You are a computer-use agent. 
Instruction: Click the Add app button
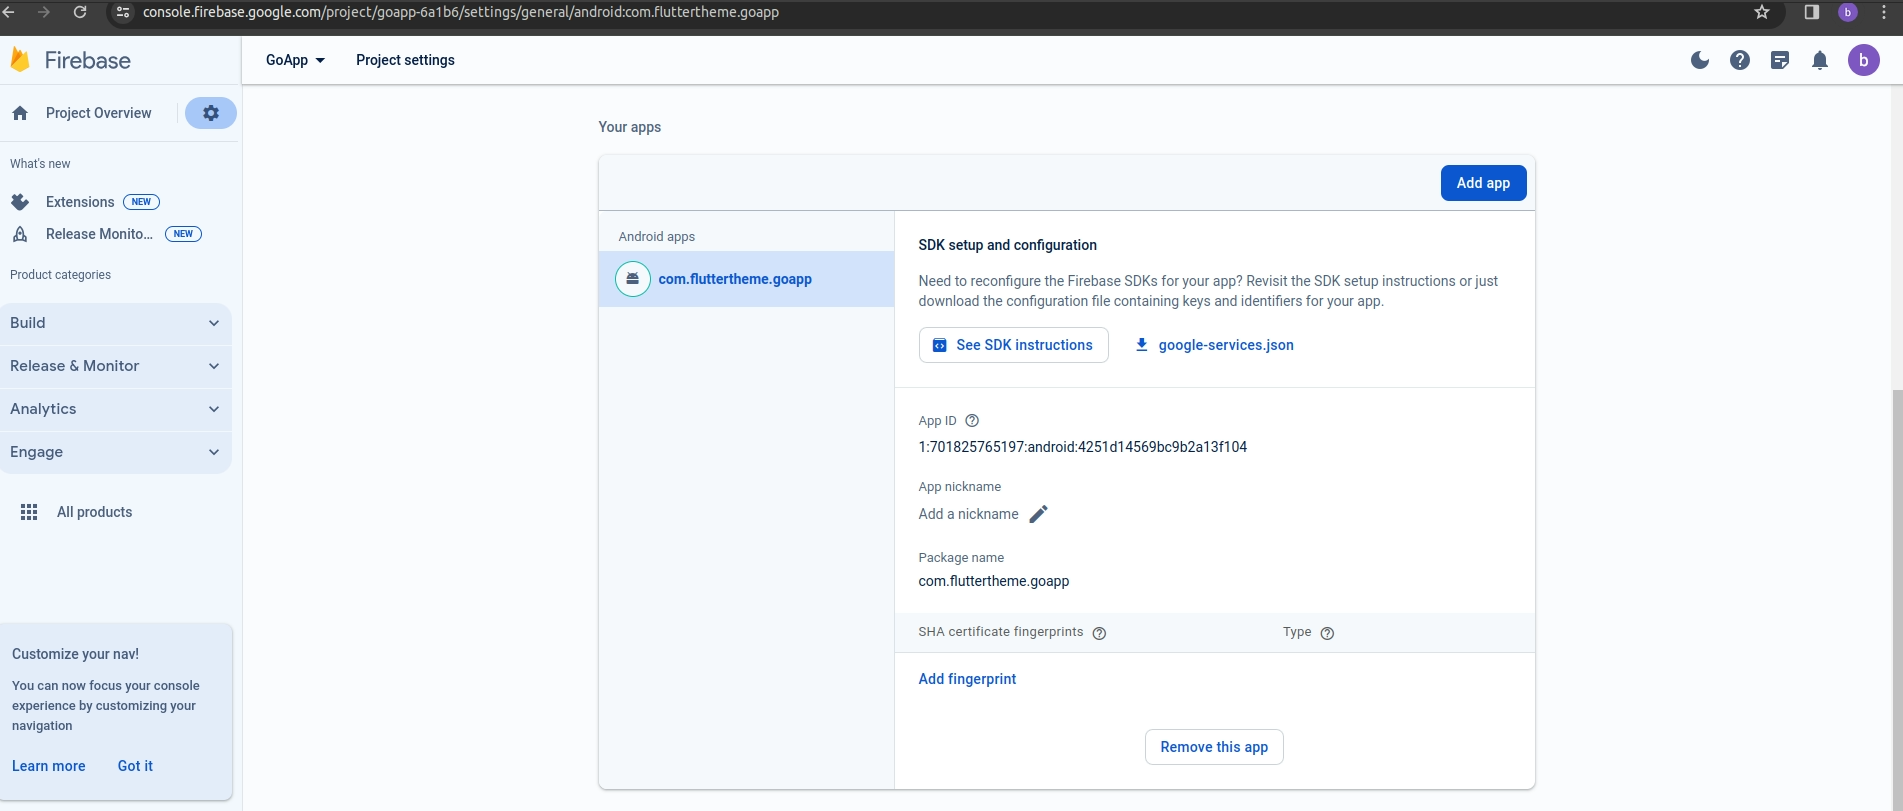click(x=1482, y=183)
